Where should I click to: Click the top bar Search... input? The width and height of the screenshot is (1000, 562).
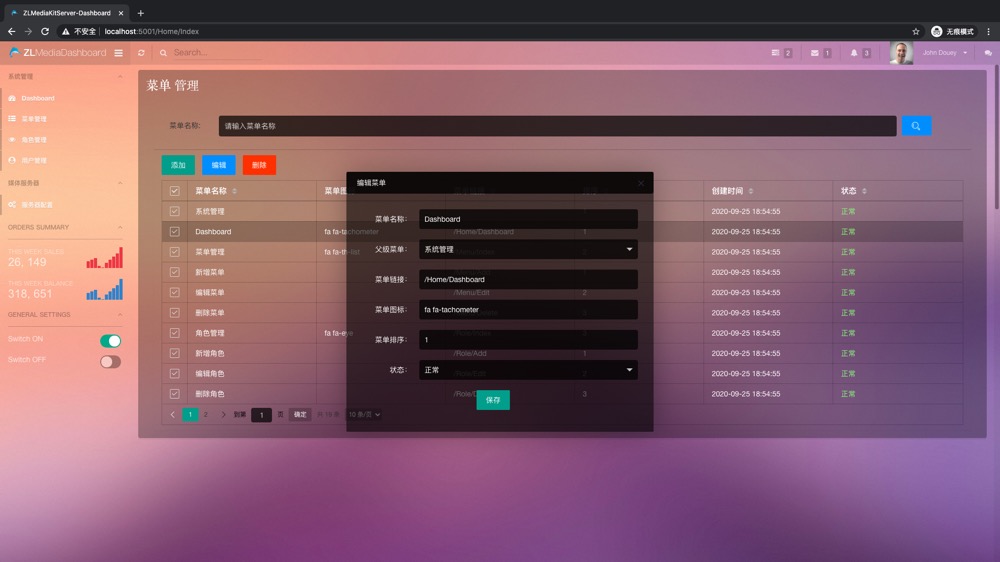pos(217,53)
